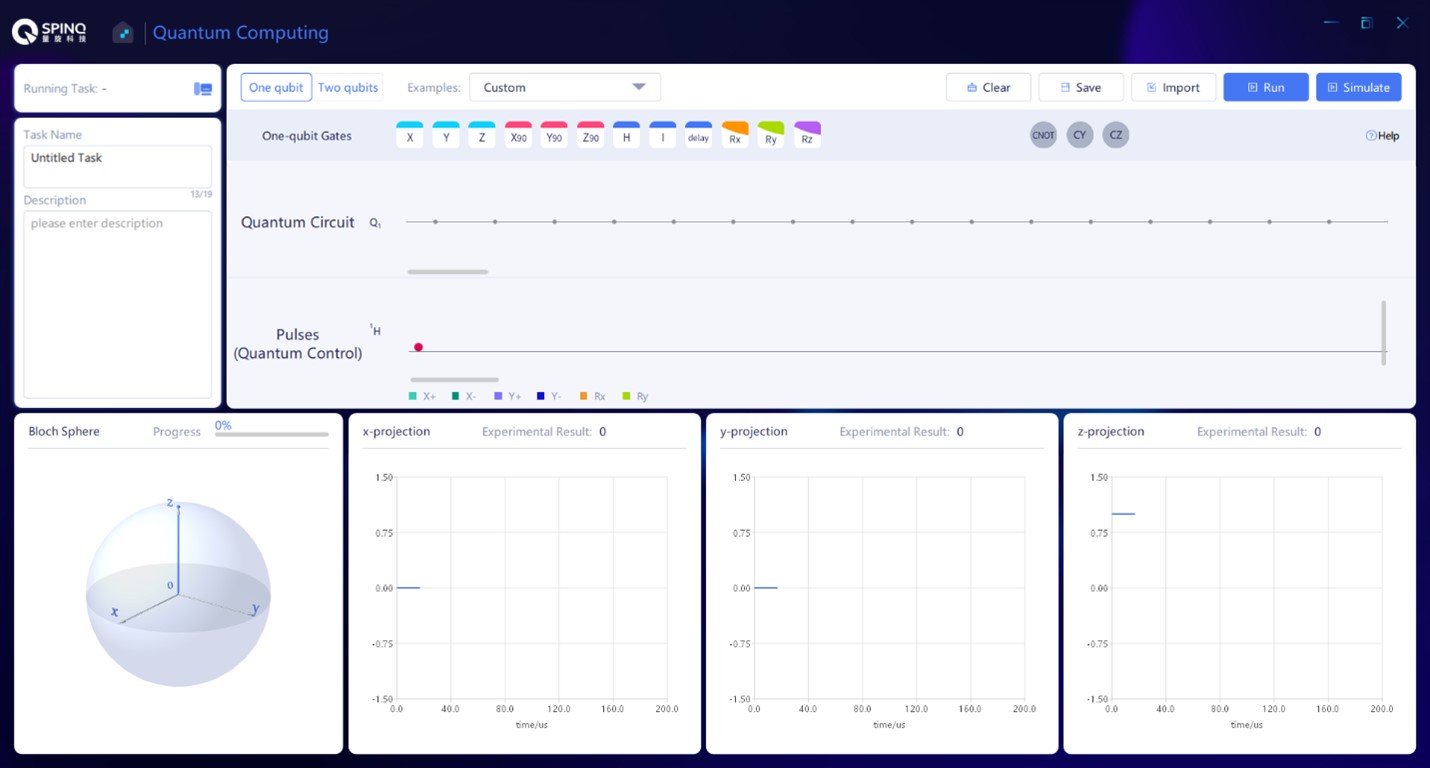
Task: Select the CNOT gate circle
Action: 1043,135
